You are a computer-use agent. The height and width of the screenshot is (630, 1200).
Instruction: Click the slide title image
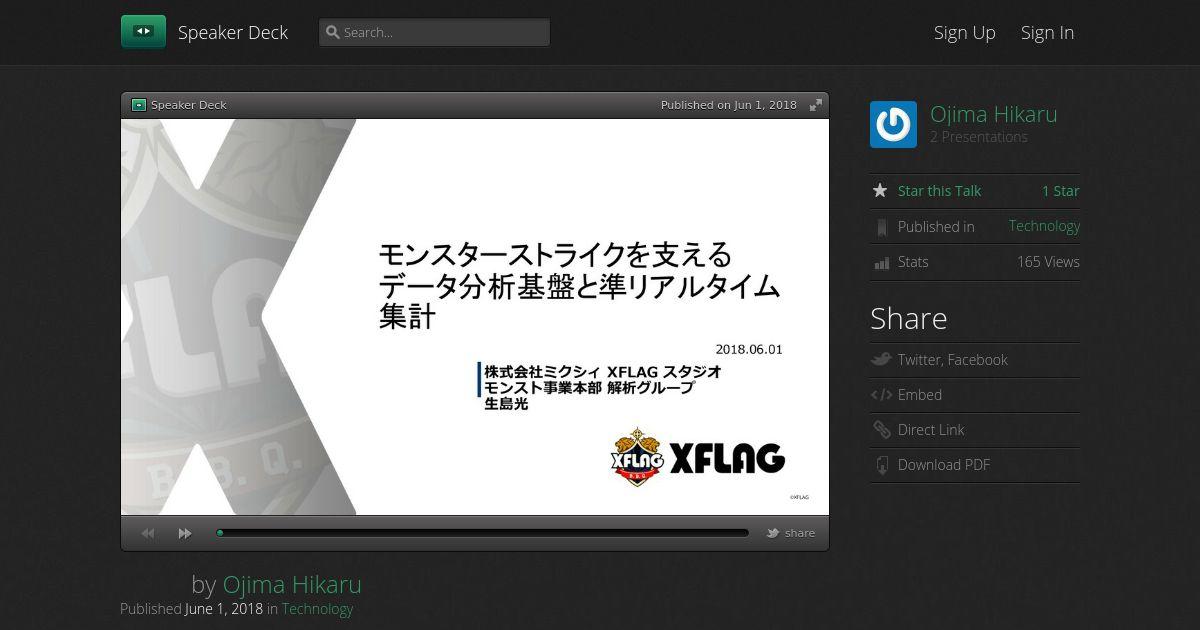(x=475, y=317)
